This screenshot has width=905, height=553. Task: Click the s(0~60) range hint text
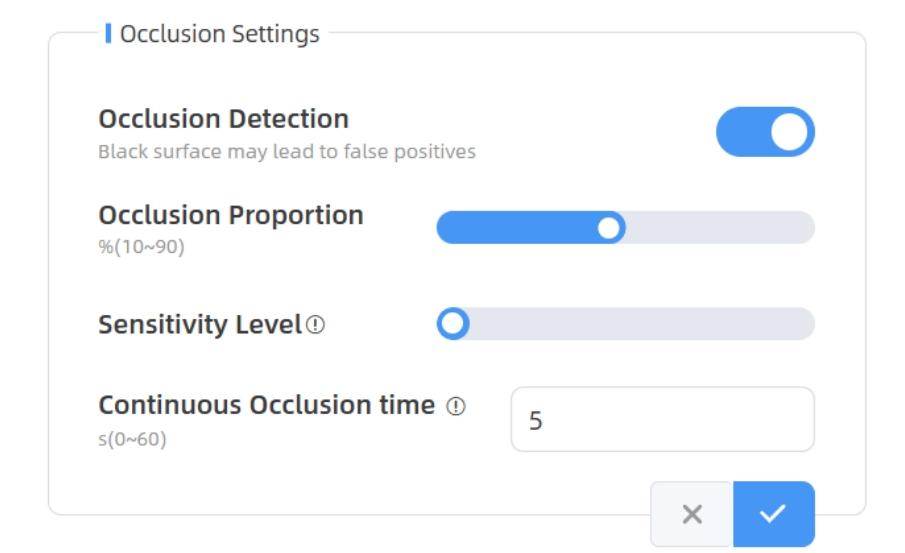click(132, 438)
